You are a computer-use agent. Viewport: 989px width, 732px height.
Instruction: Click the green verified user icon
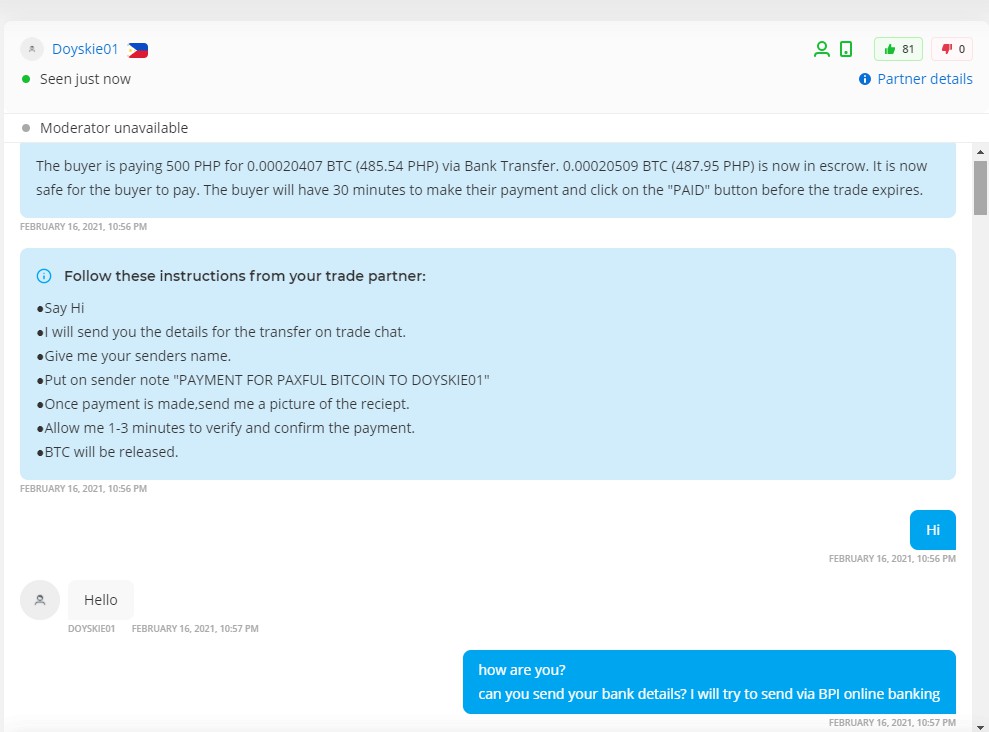822,49
